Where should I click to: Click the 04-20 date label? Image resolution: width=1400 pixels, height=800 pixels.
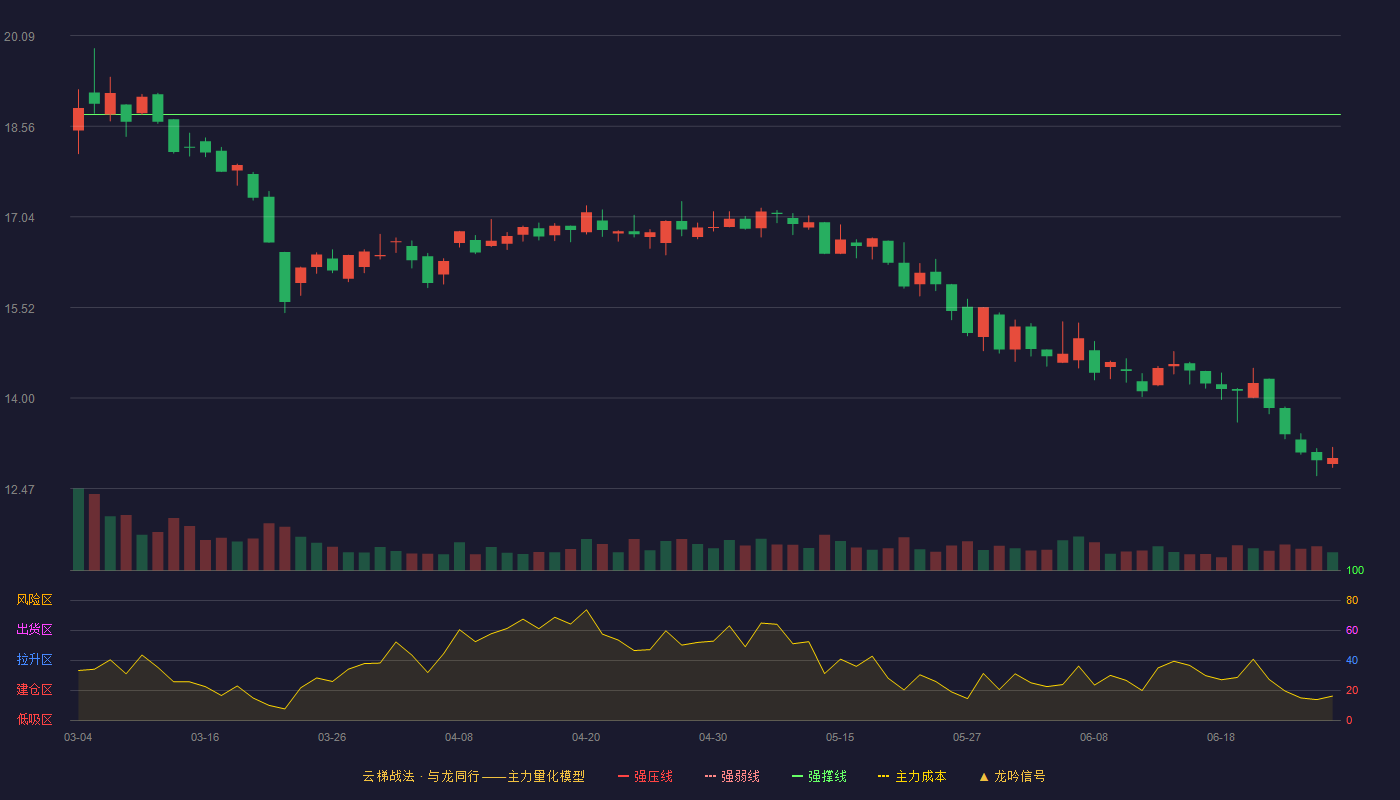point(586,737)
